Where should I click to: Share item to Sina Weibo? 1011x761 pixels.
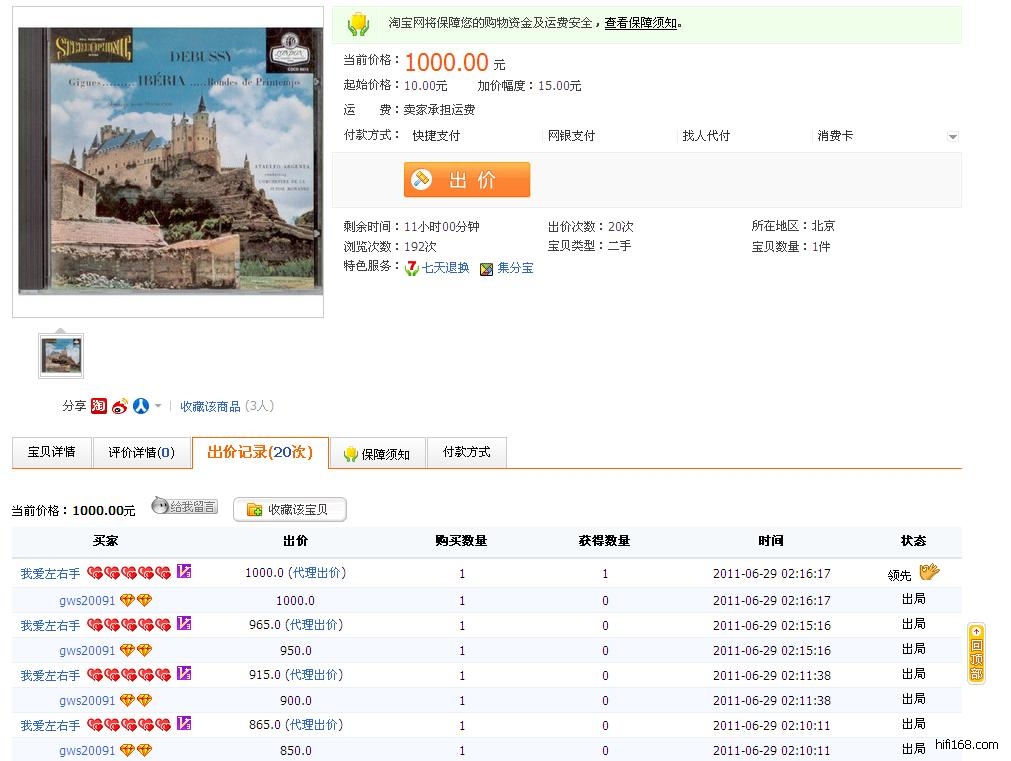(x=120, y=406)
